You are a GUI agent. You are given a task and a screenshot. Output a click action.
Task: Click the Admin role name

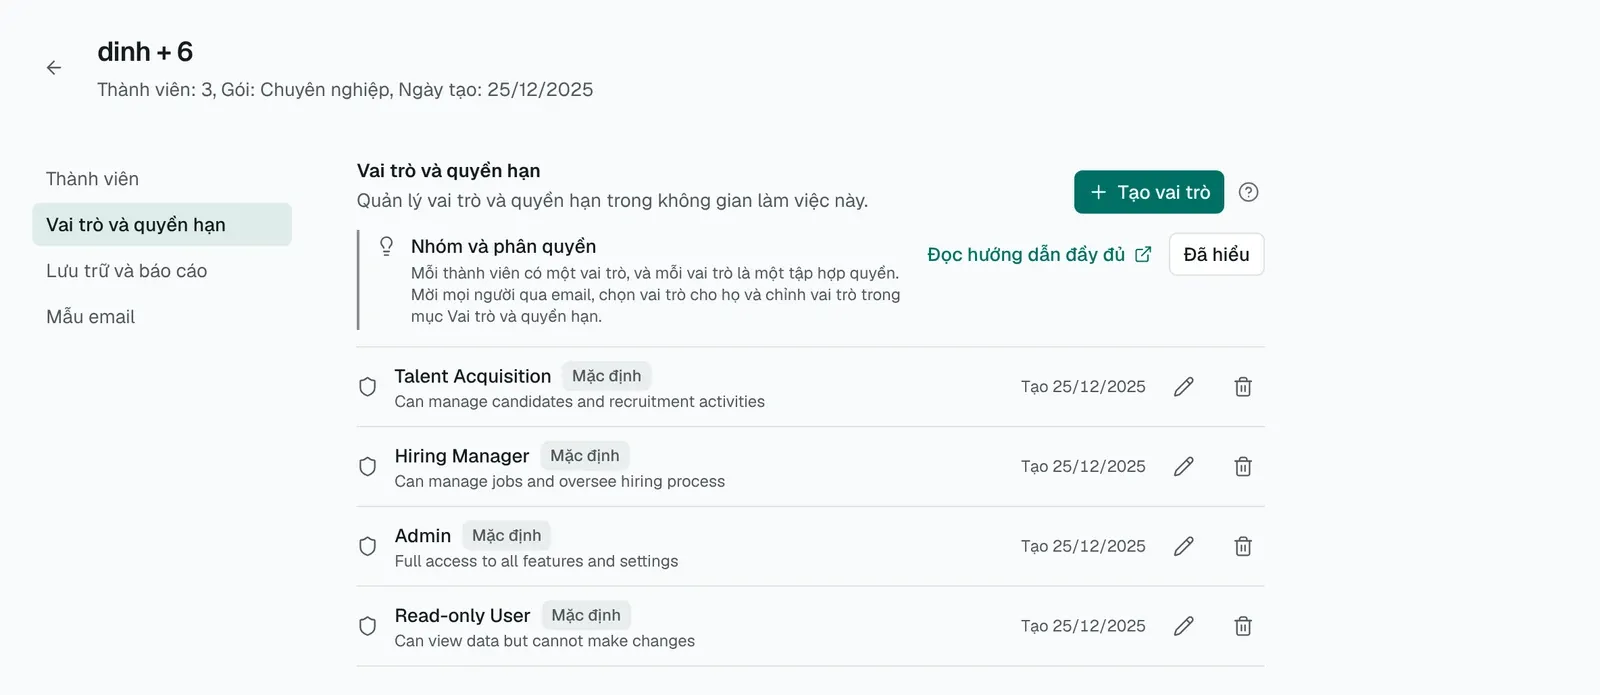click(423, 536)
